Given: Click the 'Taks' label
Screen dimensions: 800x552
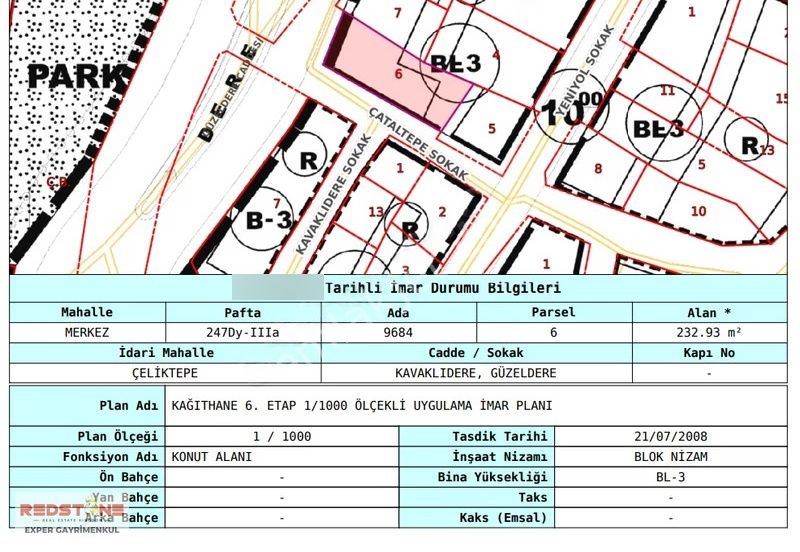Looking at the screenshot, I should pyautogui.click(x=533, y=497).
